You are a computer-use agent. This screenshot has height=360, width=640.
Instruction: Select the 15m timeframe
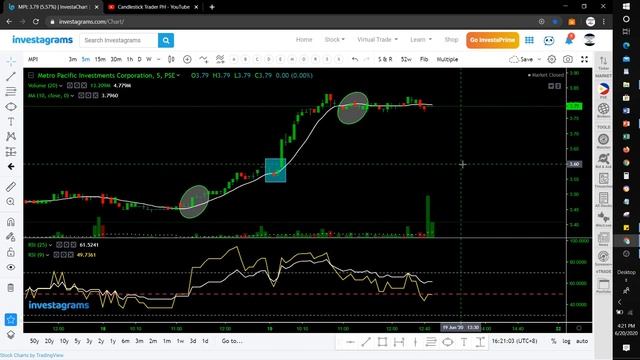pyautogui.click(x=100, y=60)
